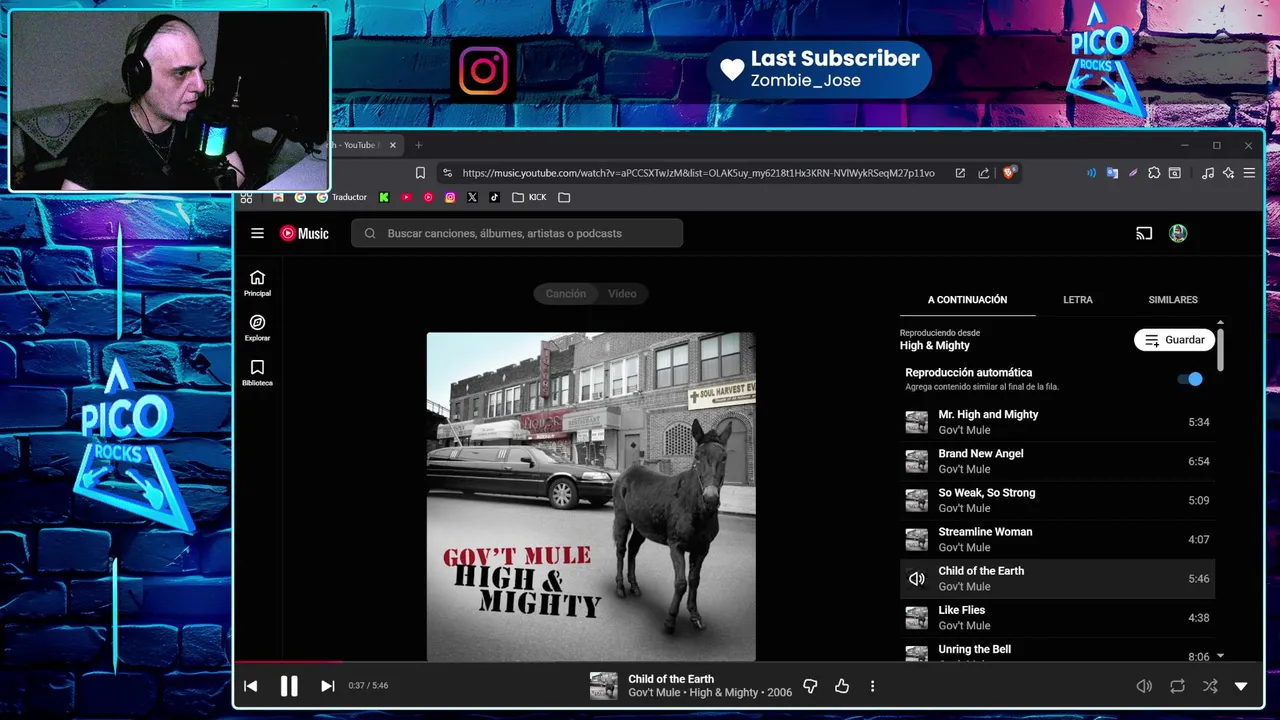Collapse the player page with down arrow
The width and height of the screenshot is (1280, 720).
(1241, 686)
